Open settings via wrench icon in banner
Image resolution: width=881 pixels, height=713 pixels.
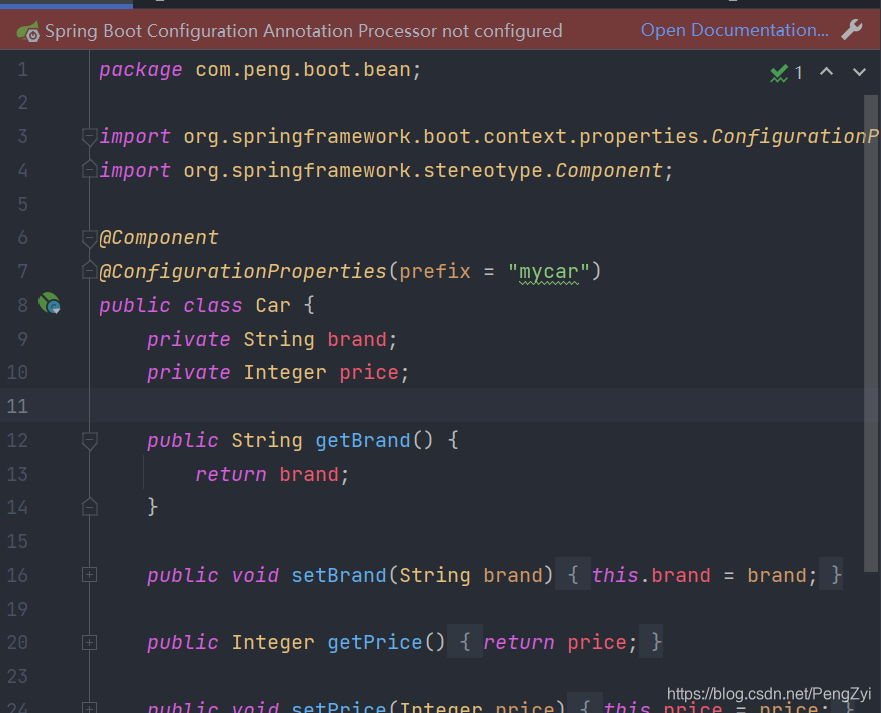tap(852, 30)
